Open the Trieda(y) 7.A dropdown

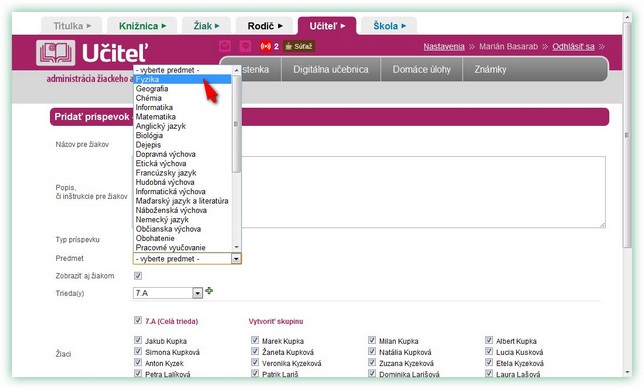click(168, 293)
